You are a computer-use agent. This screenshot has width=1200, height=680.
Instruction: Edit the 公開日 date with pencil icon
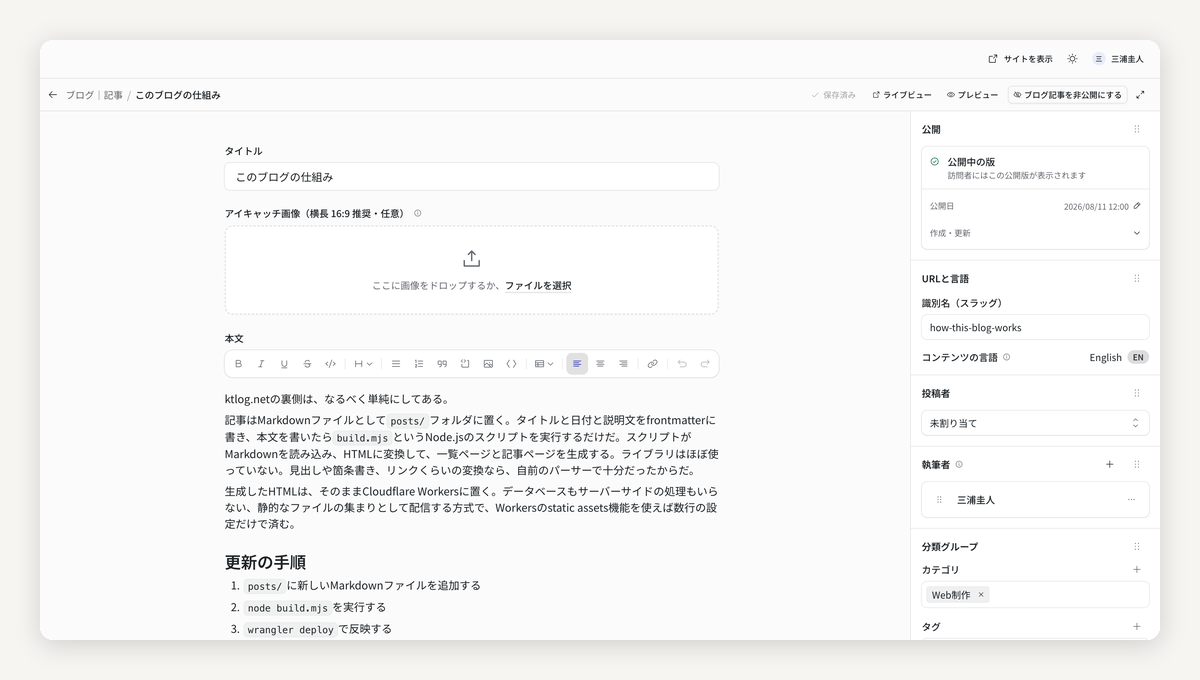click(1137, 206)
